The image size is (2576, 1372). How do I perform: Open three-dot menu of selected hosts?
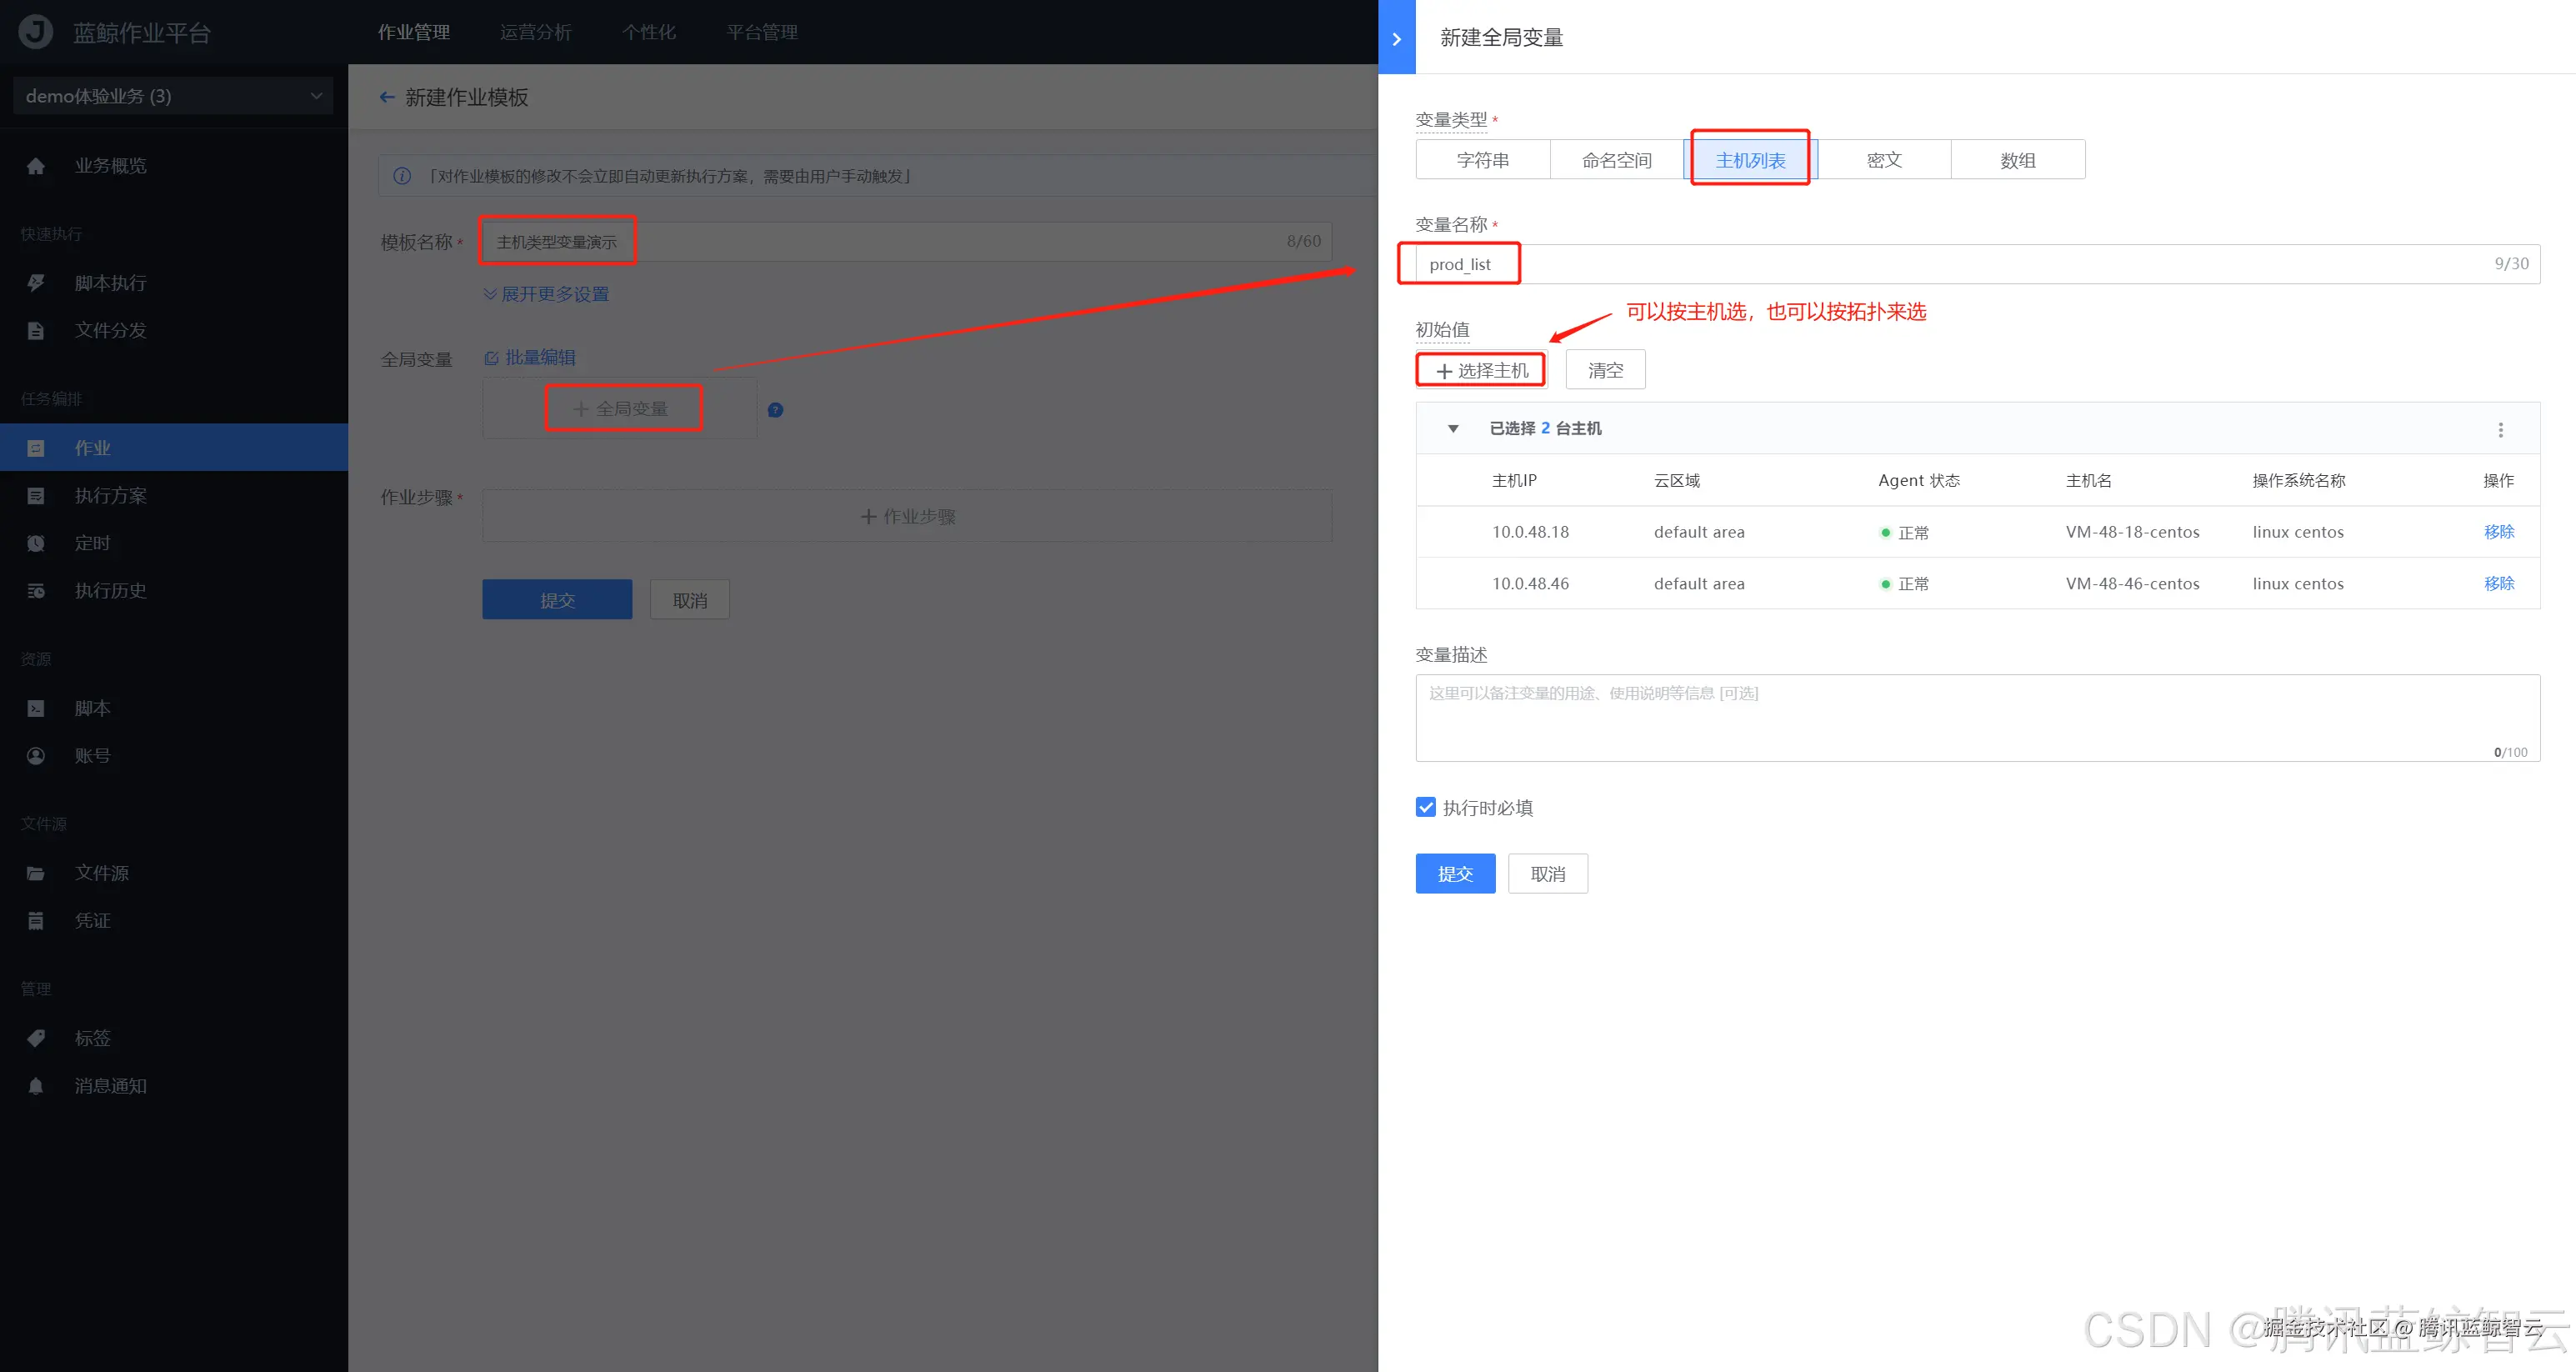[x=2500, y=430]
